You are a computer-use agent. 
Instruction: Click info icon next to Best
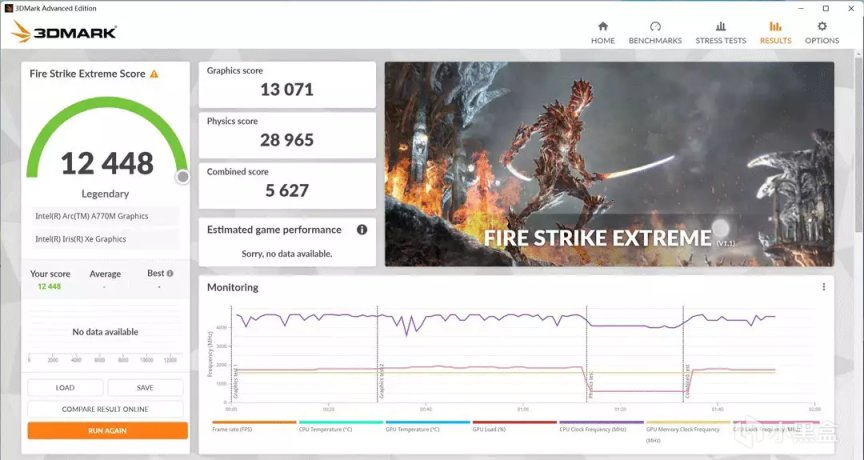pos(170,273)
